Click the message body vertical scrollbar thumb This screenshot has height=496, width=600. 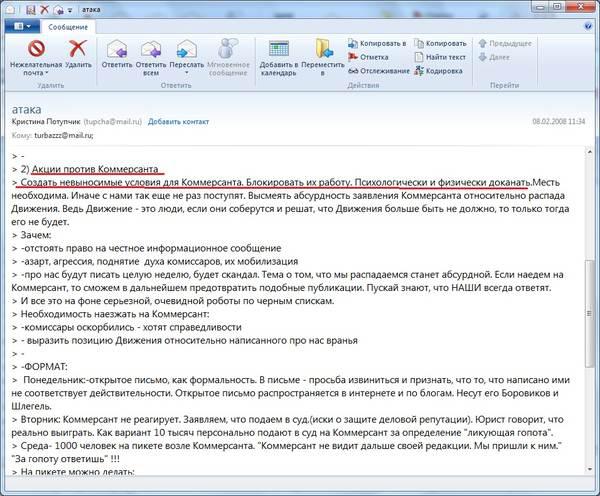click(x=590, y=314)
